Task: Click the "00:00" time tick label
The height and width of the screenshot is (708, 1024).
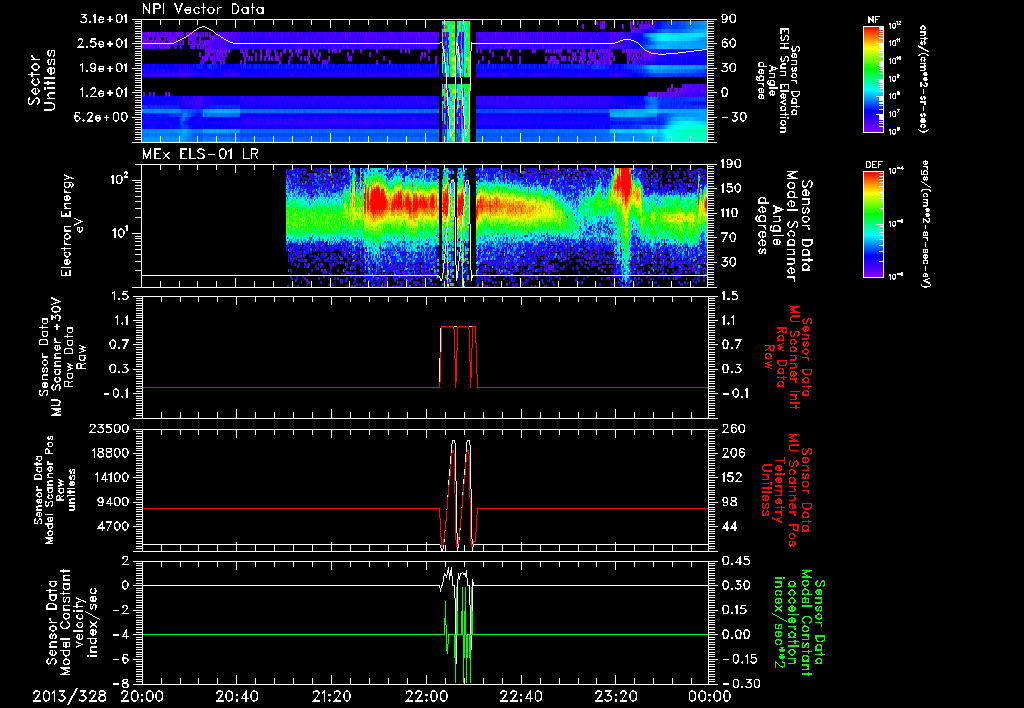Action: point(712,696)
